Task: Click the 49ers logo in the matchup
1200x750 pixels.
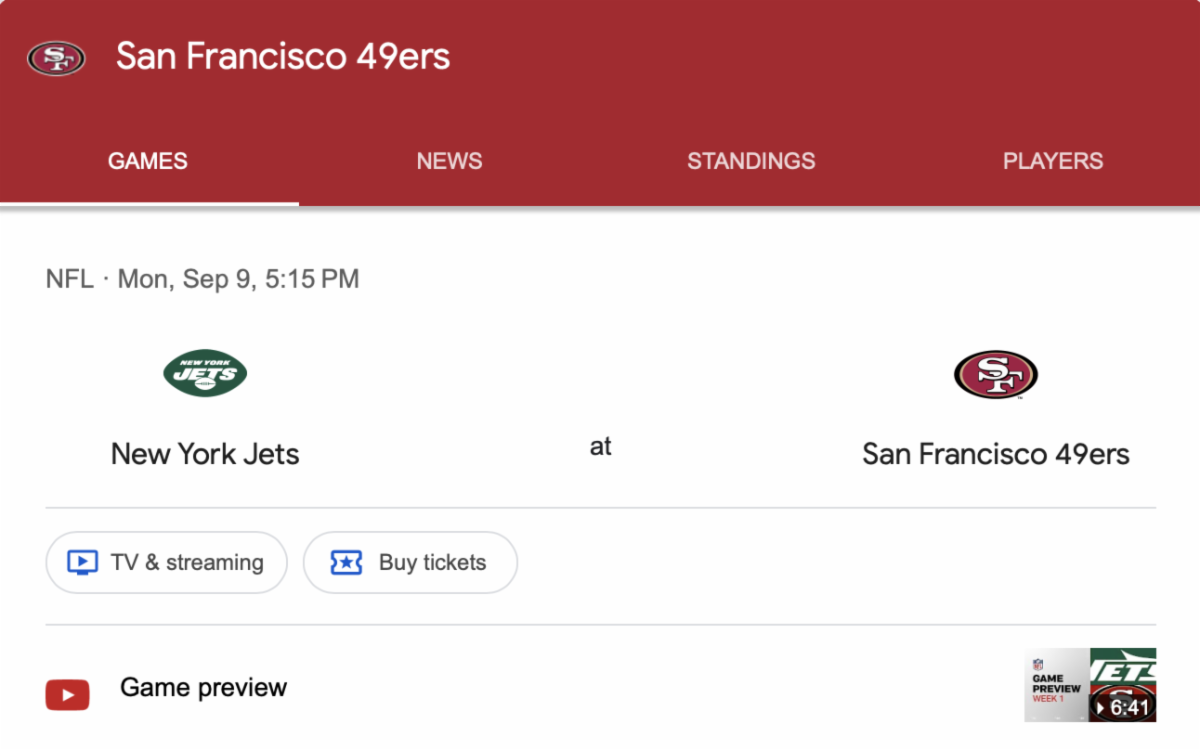Action: coord(996,375)
